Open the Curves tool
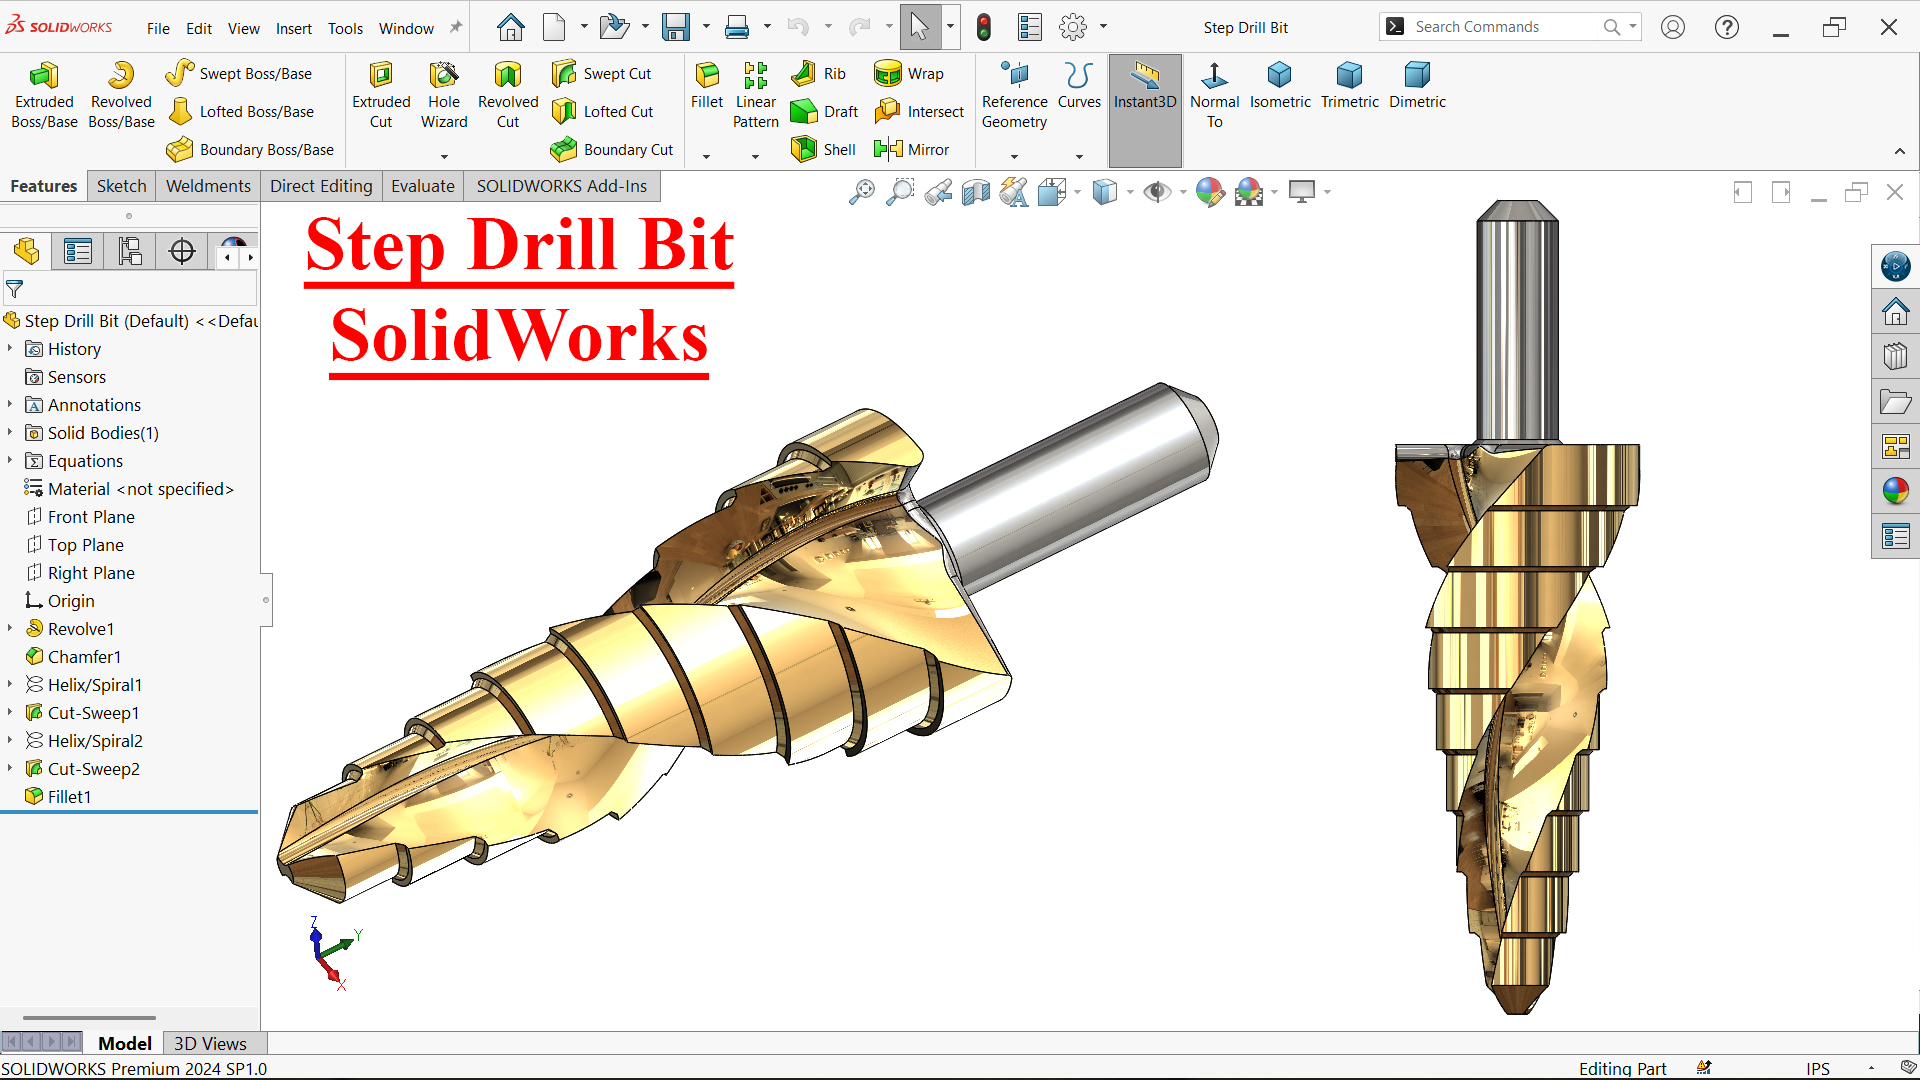This screenshot has height=1080, width=1920. coord(1079,85)
